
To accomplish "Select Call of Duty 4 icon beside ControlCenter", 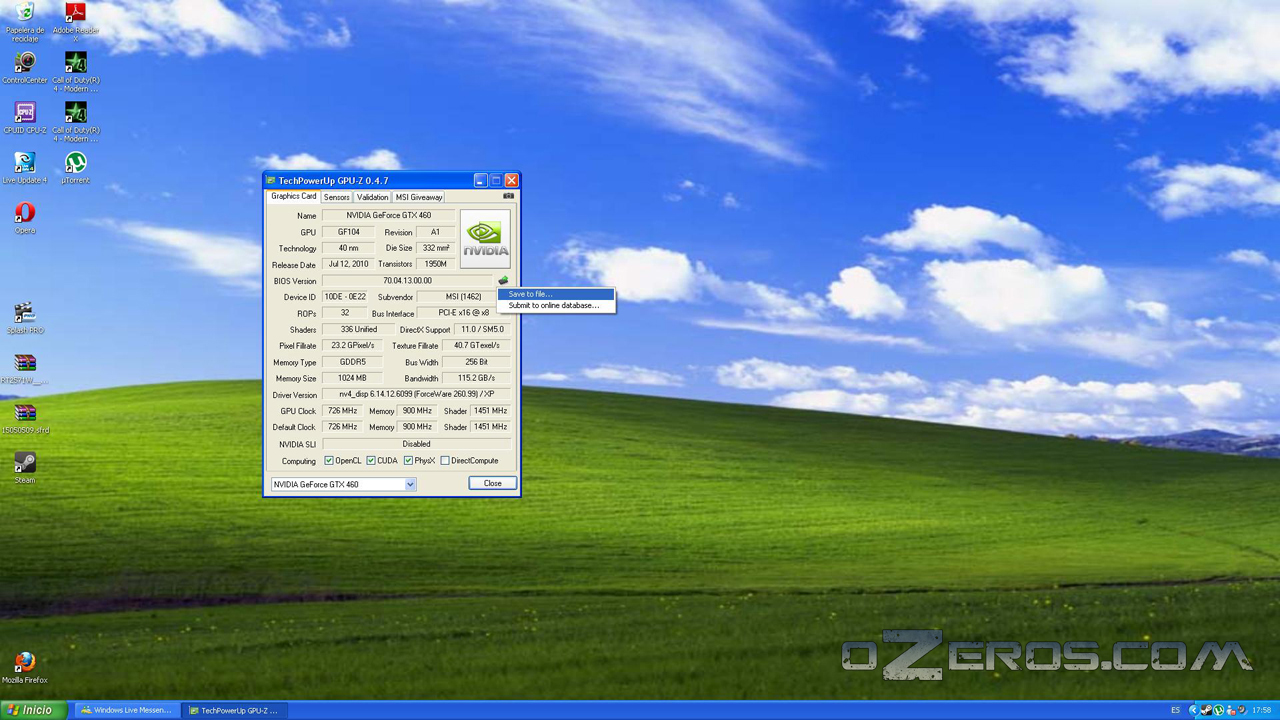I will click(75, 73).
